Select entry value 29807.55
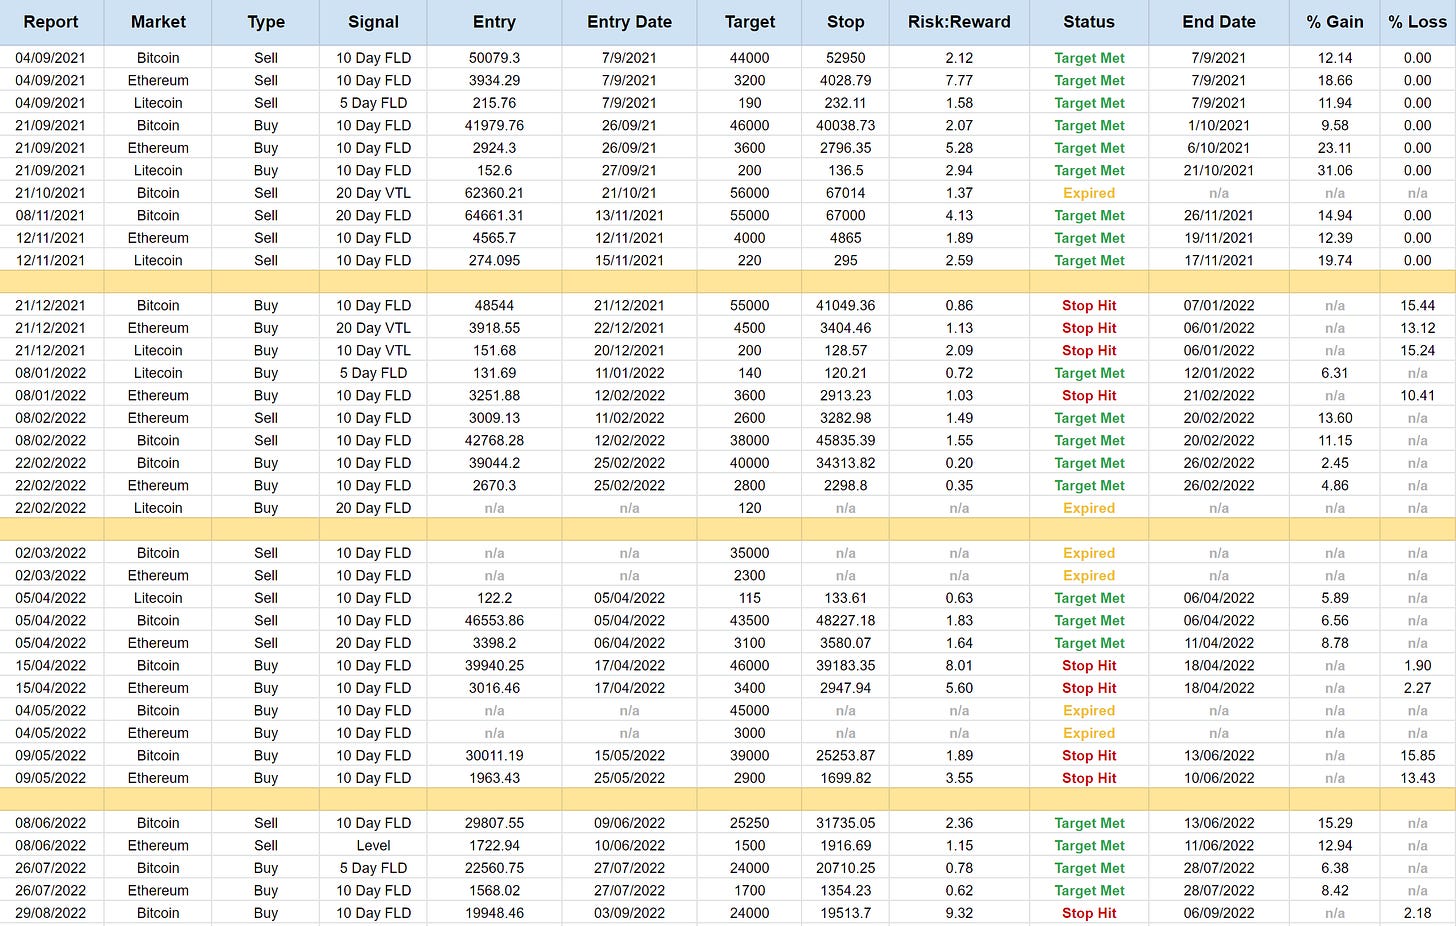1456x926 pixels. click(x=494, y=823)
